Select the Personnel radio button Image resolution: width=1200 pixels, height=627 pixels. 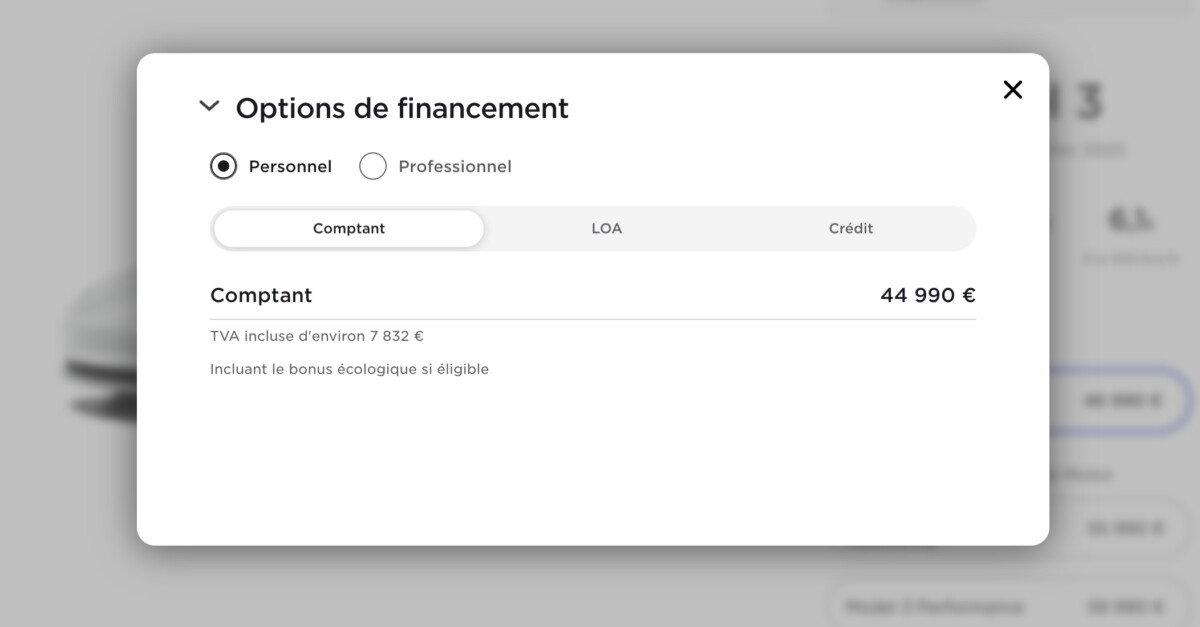[223, 166]
